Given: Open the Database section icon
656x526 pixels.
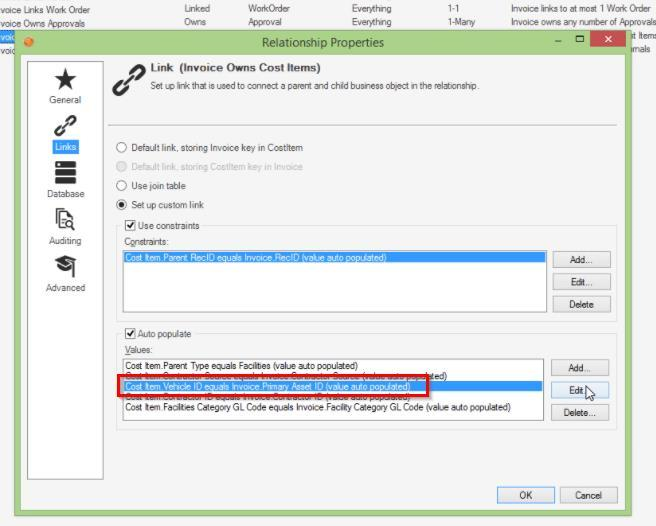Looking at the screenshot, I should click(x=65, y=174).
